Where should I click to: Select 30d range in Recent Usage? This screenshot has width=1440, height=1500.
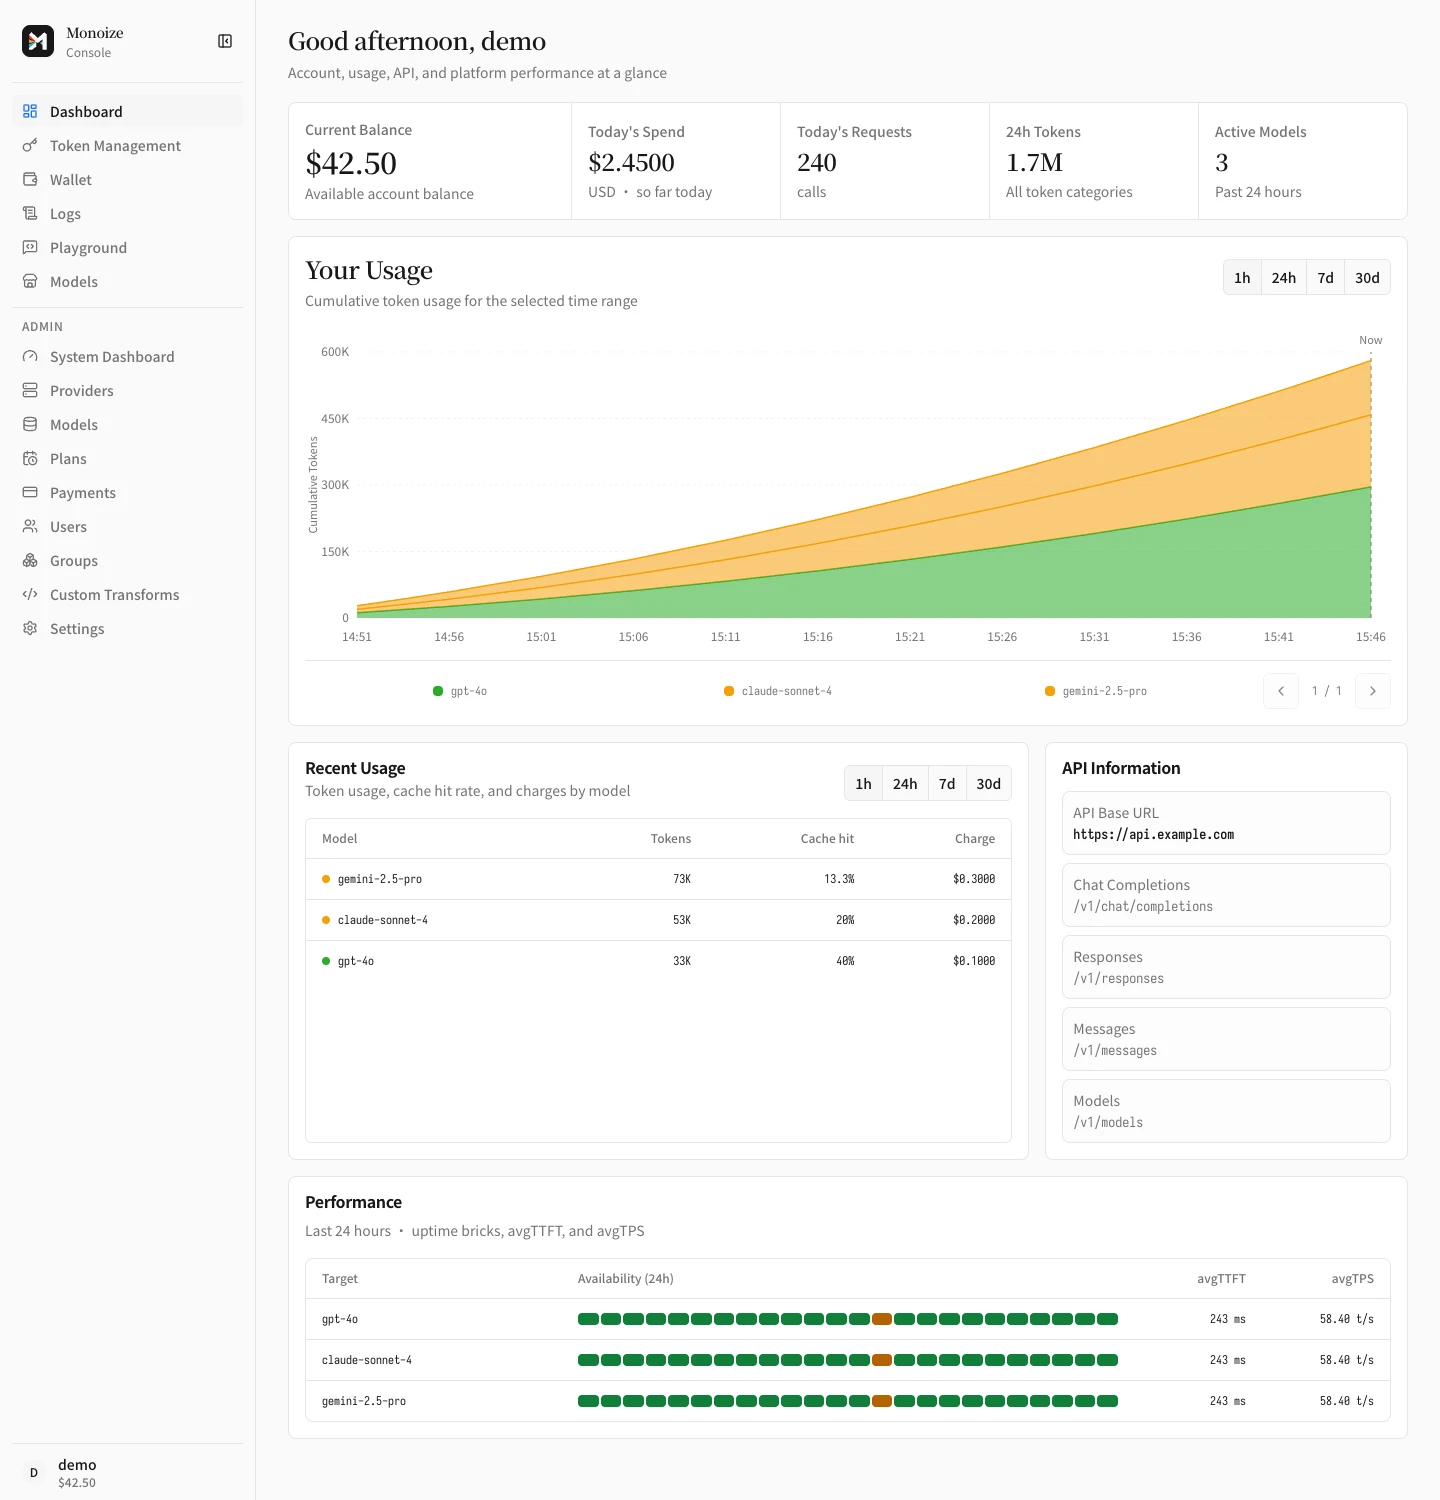[x=989, y=784]
